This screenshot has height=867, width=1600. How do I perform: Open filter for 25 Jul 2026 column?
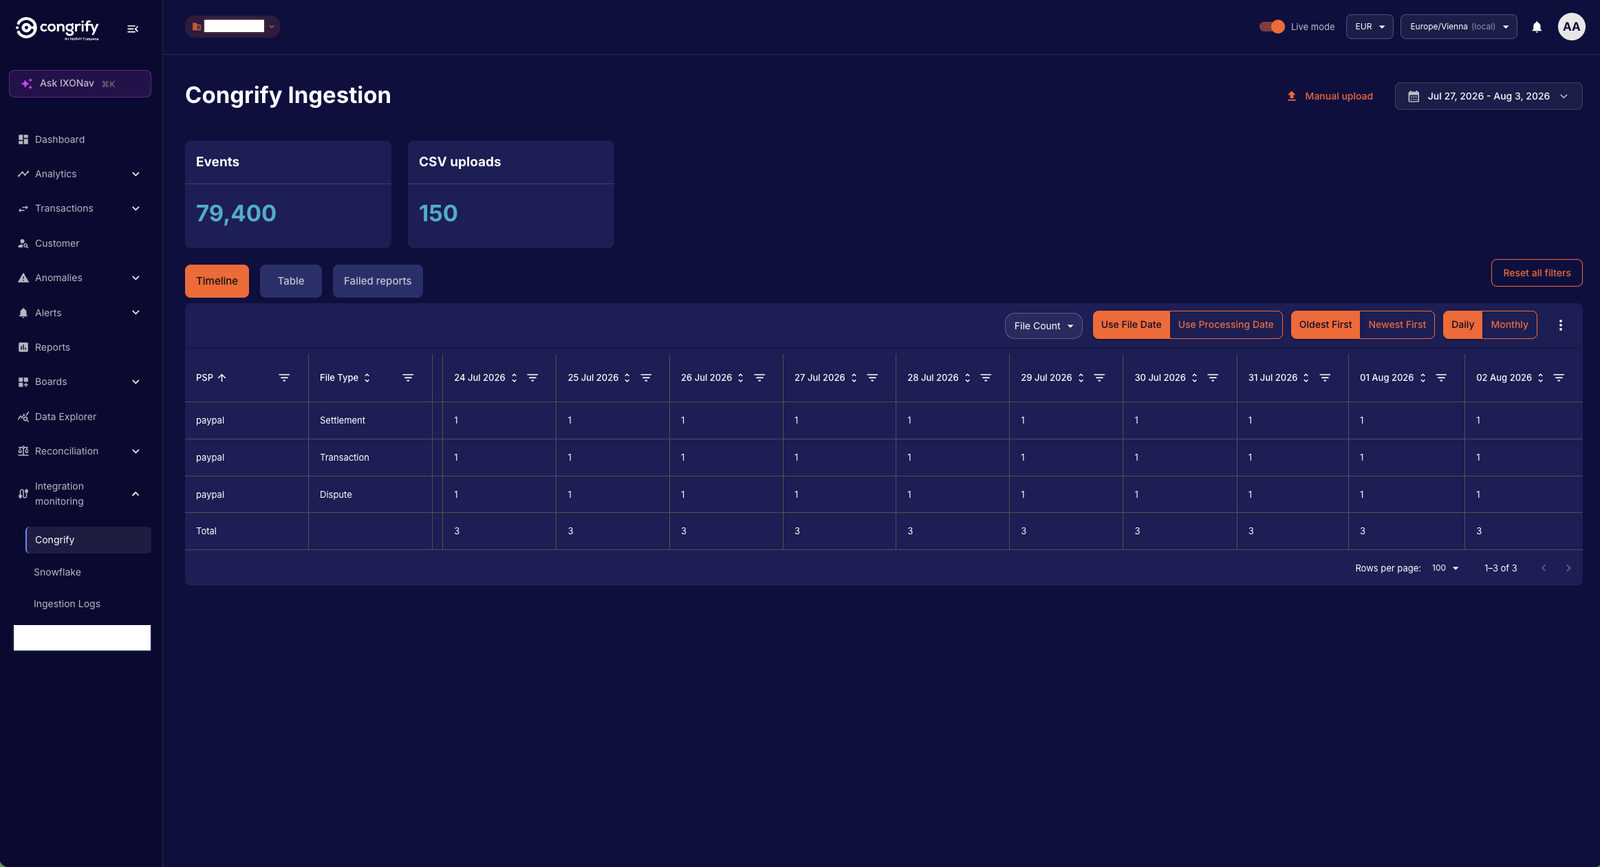point(646,378)
